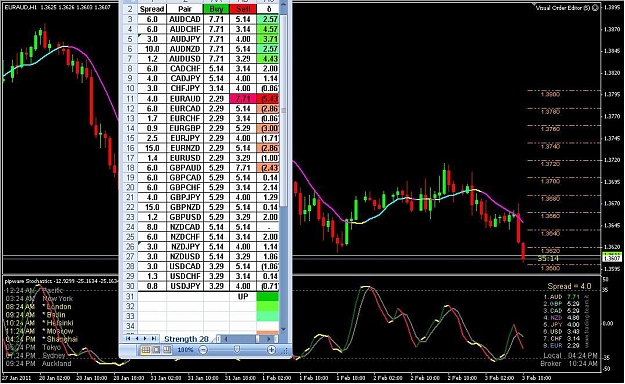Select the NZDCHF pair cell
The height and width of the screenshot is (384, 625).
(185, 237)
